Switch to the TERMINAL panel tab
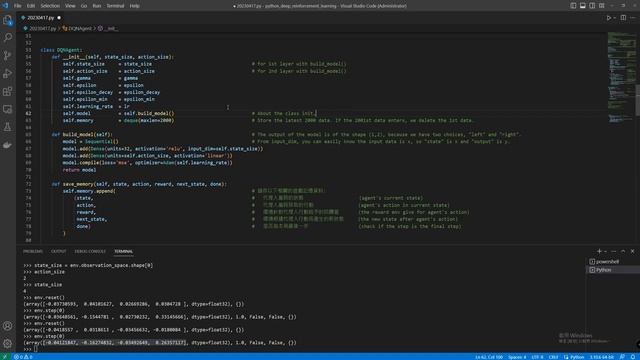 (x=123, y=251)
